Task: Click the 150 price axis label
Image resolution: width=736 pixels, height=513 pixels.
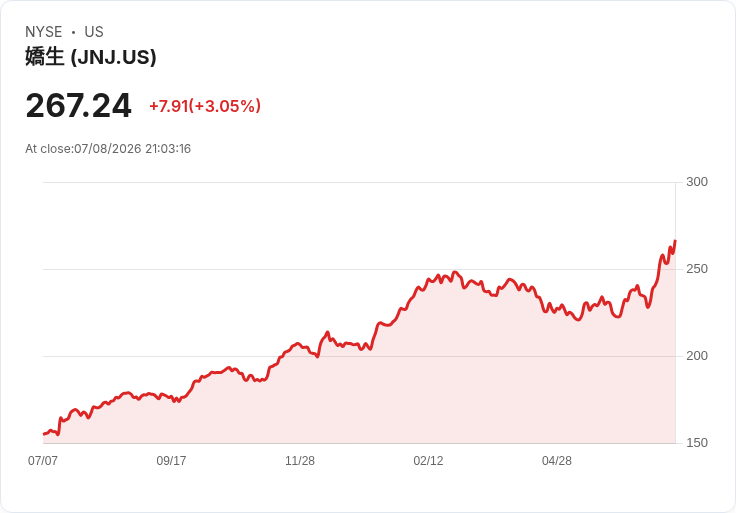Action: tap(697, 443)
